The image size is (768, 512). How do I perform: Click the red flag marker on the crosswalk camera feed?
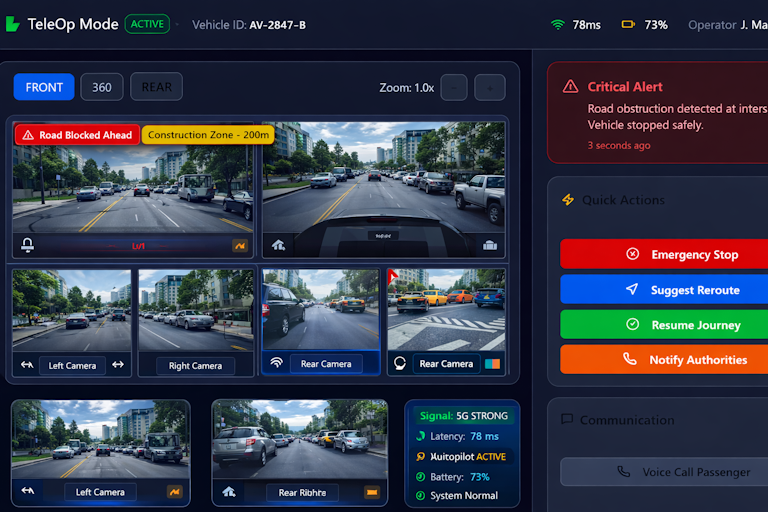(392, 276)
